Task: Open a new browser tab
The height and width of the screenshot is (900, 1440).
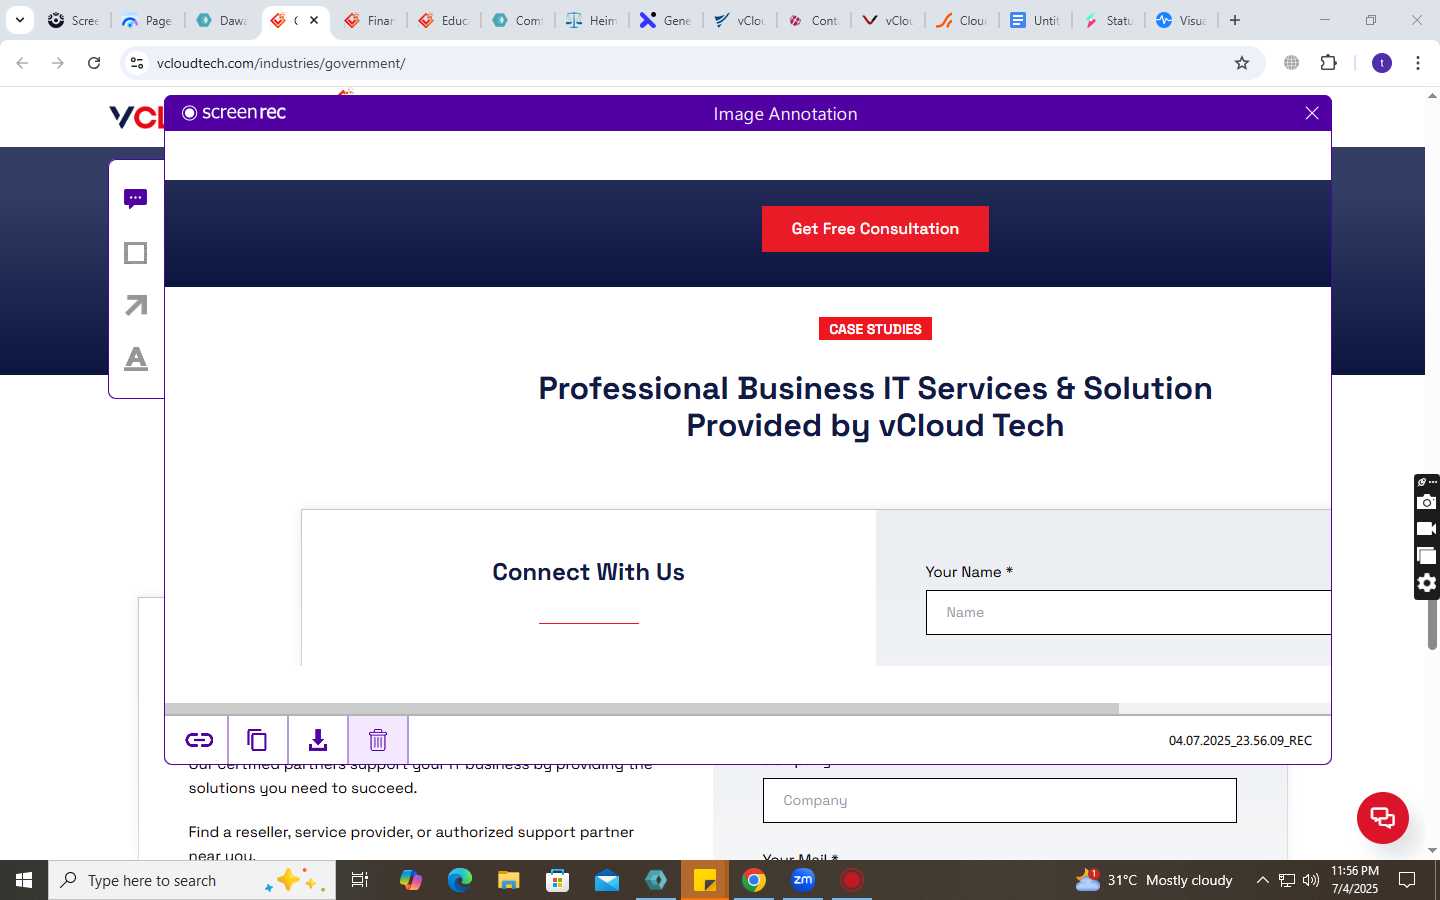Action: coord(1235,20)
